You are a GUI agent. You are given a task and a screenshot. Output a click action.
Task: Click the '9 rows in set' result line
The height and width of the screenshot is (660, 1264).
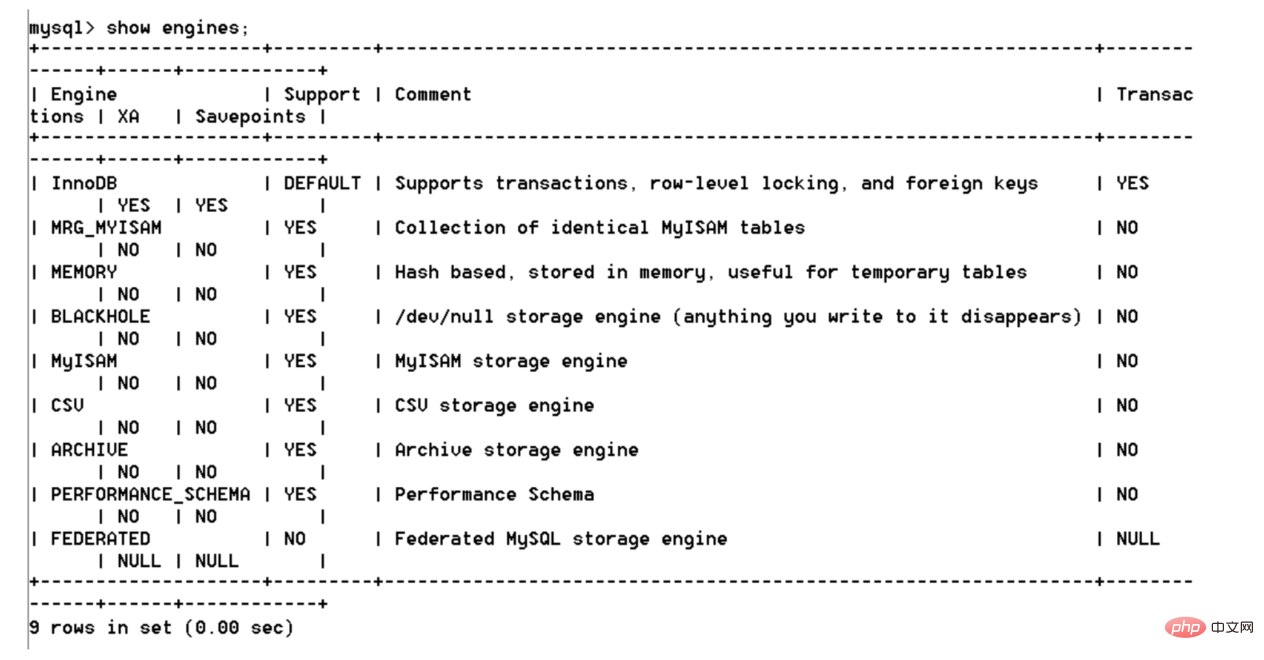(x=162, y=628)
